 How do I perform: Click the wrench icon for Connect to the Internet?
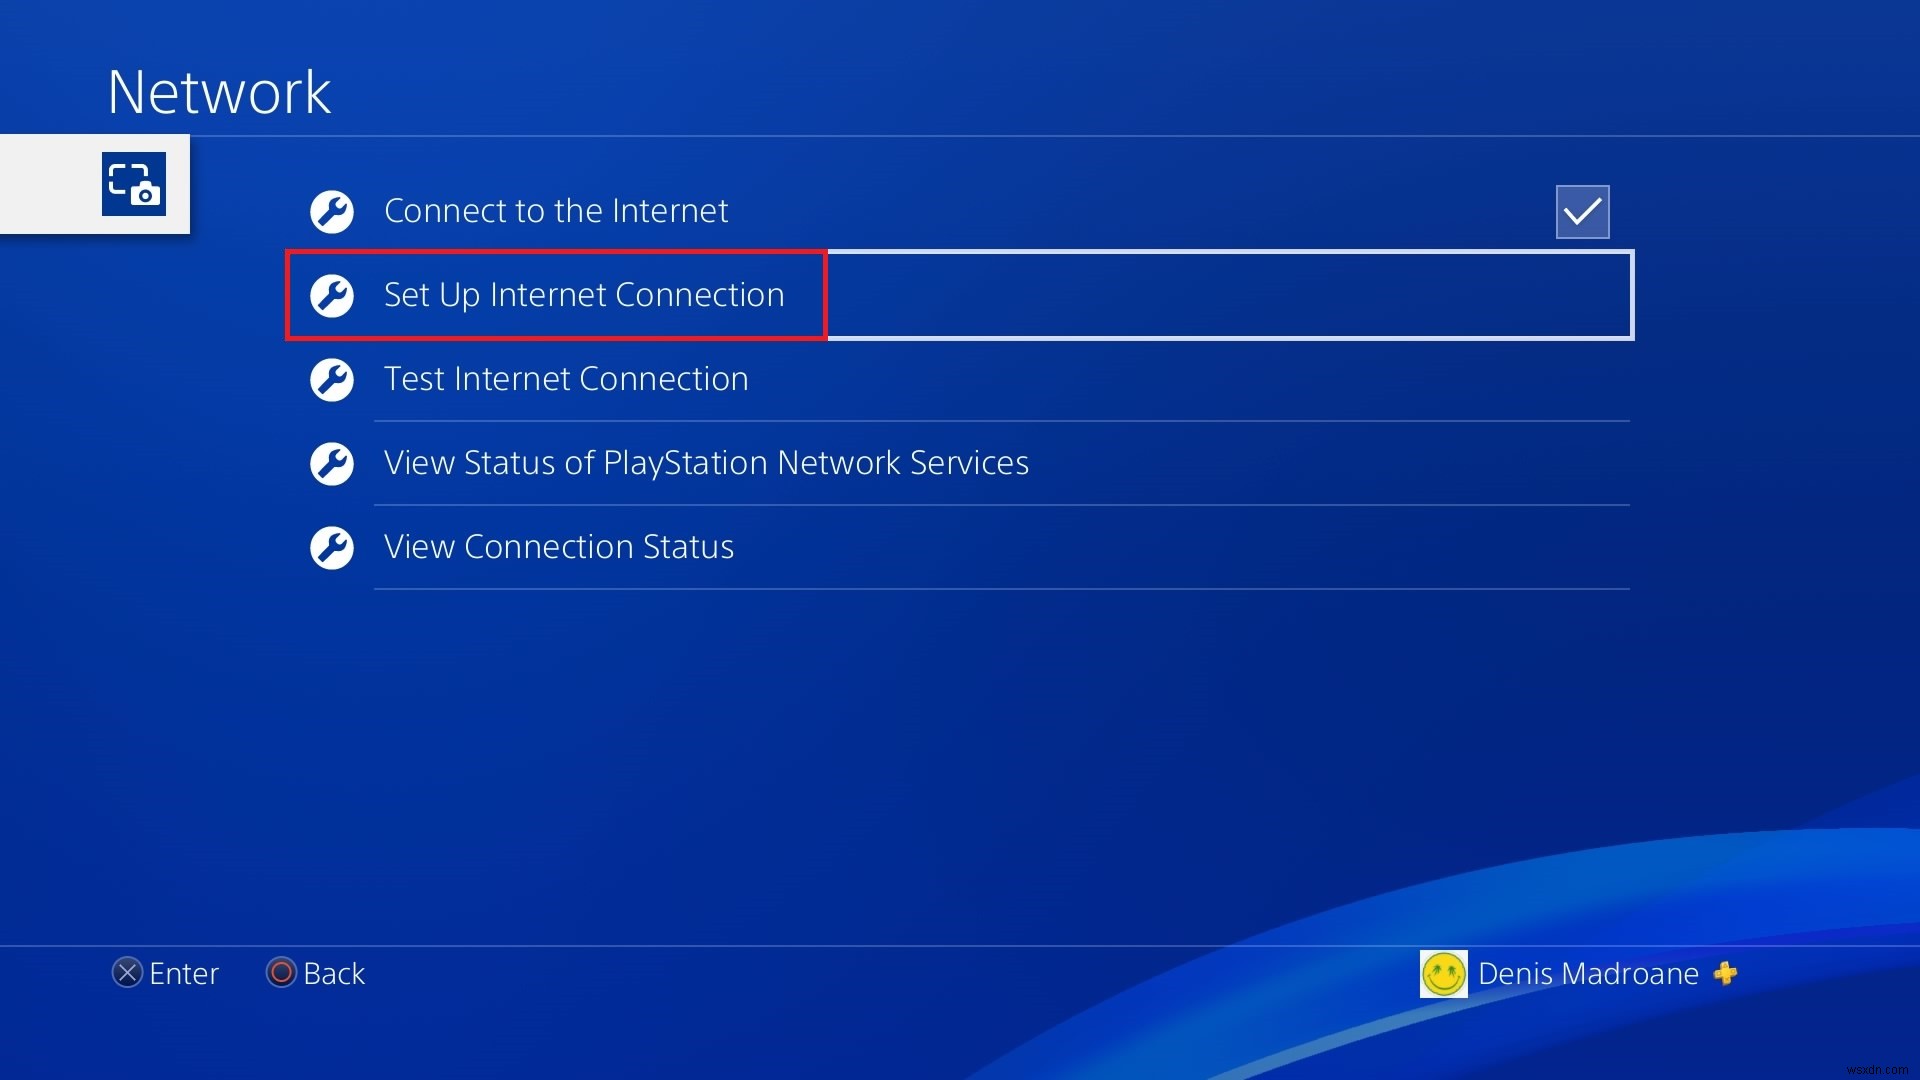[332, 210]
